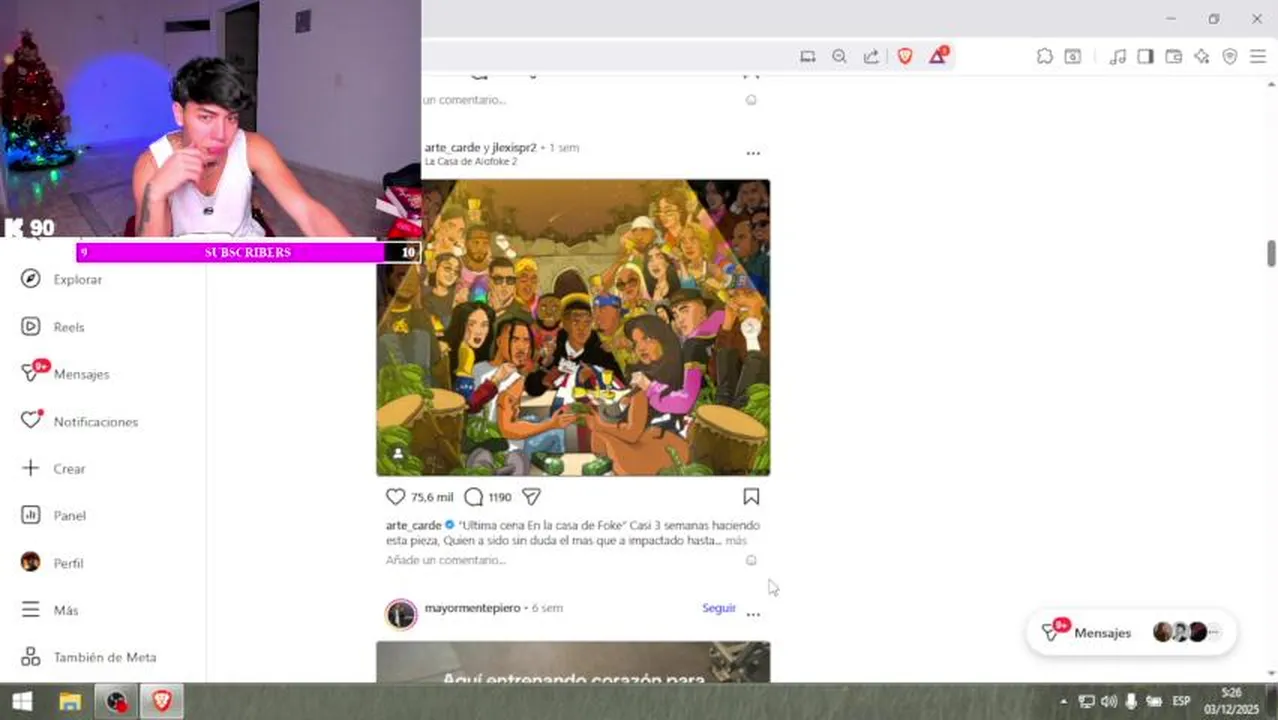Click Crear plus icon in sidebar
The image size is (1278, 720).
(x=31, y=468)
